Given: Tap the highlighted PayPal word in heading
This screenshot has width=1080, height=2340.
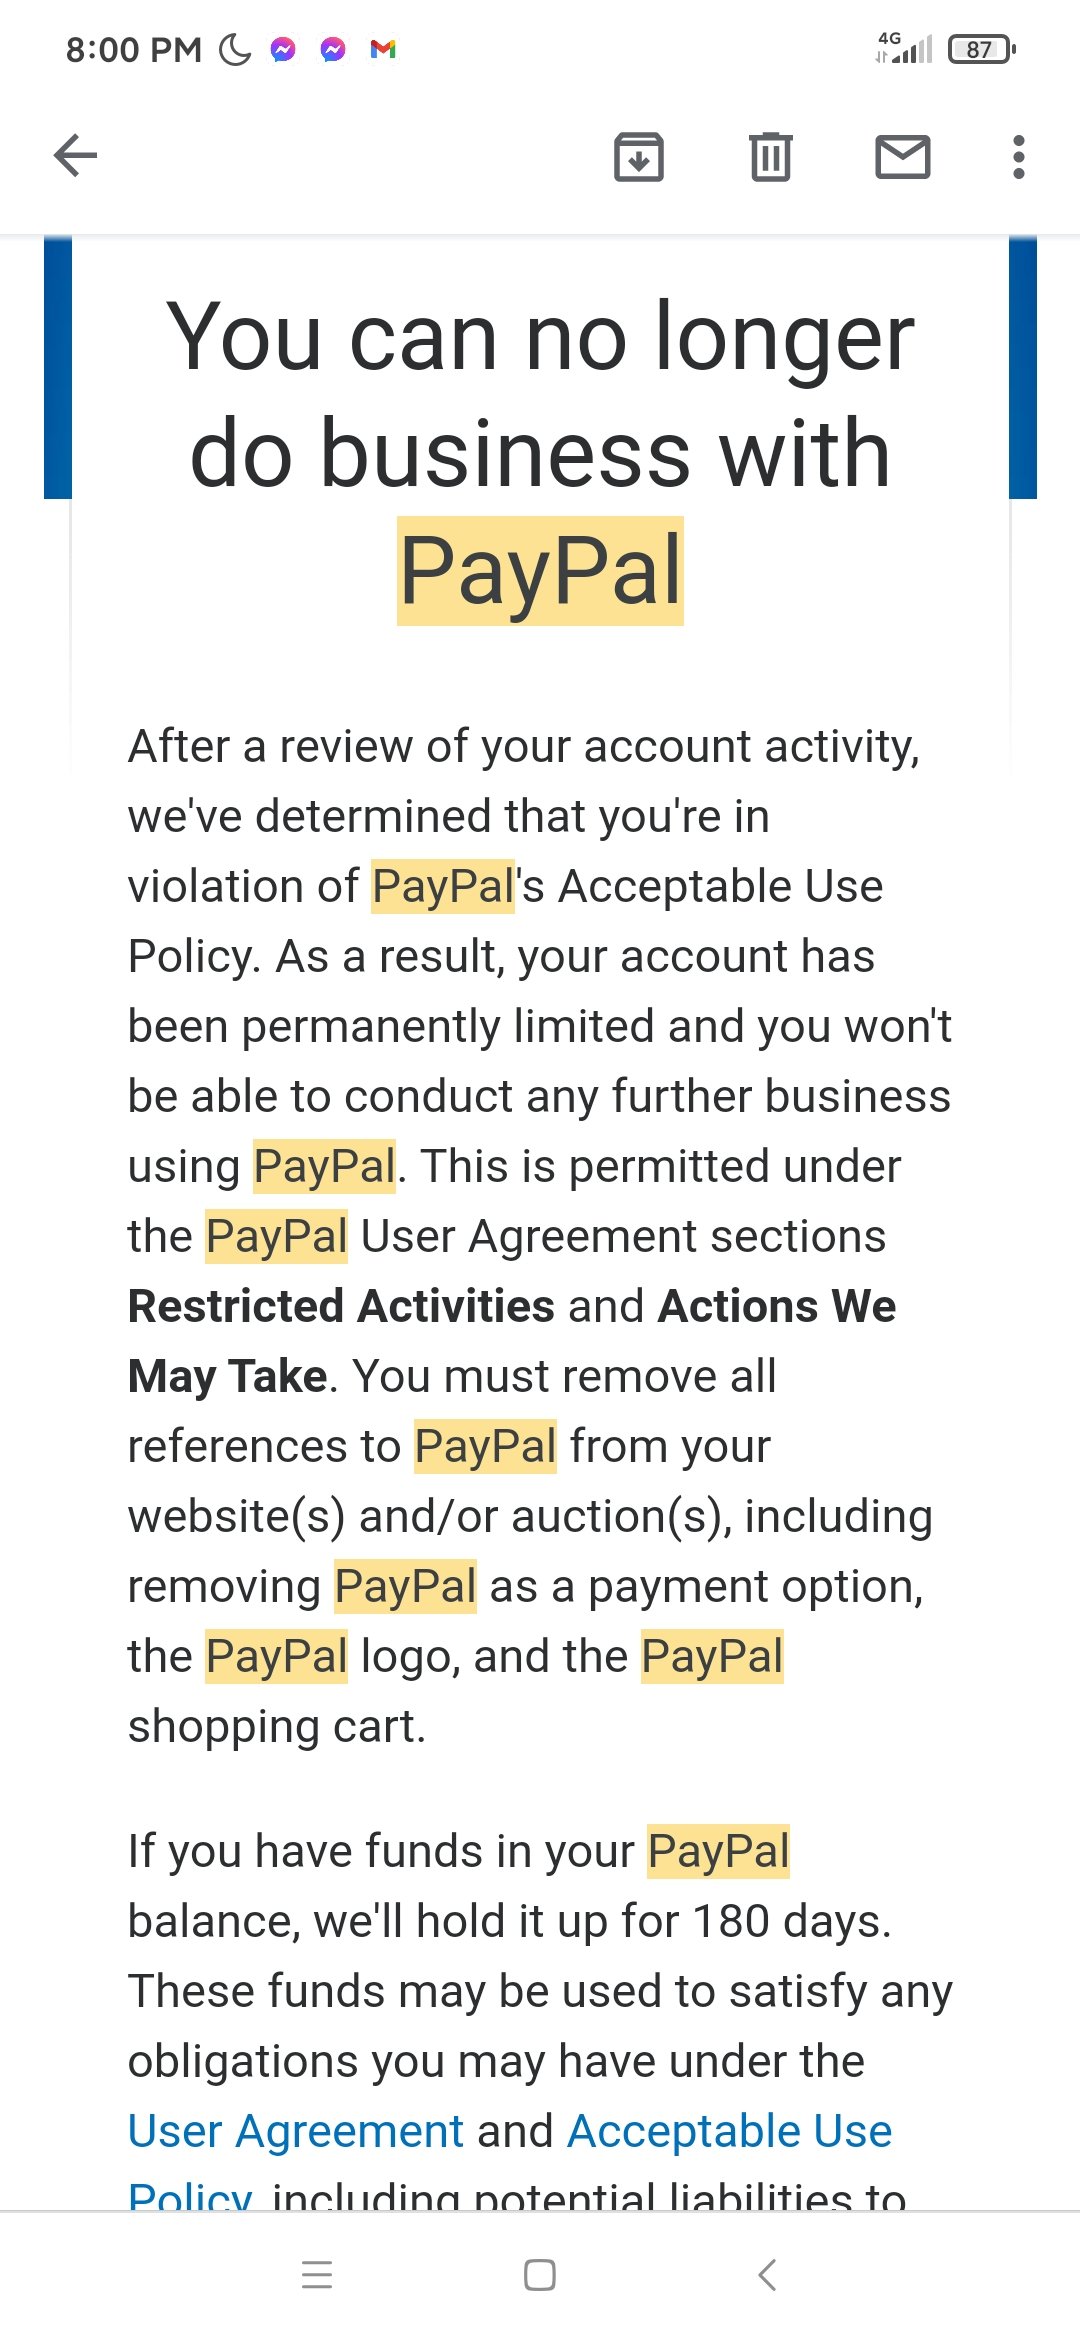Looking at the screenshot, I should point(540,571).
